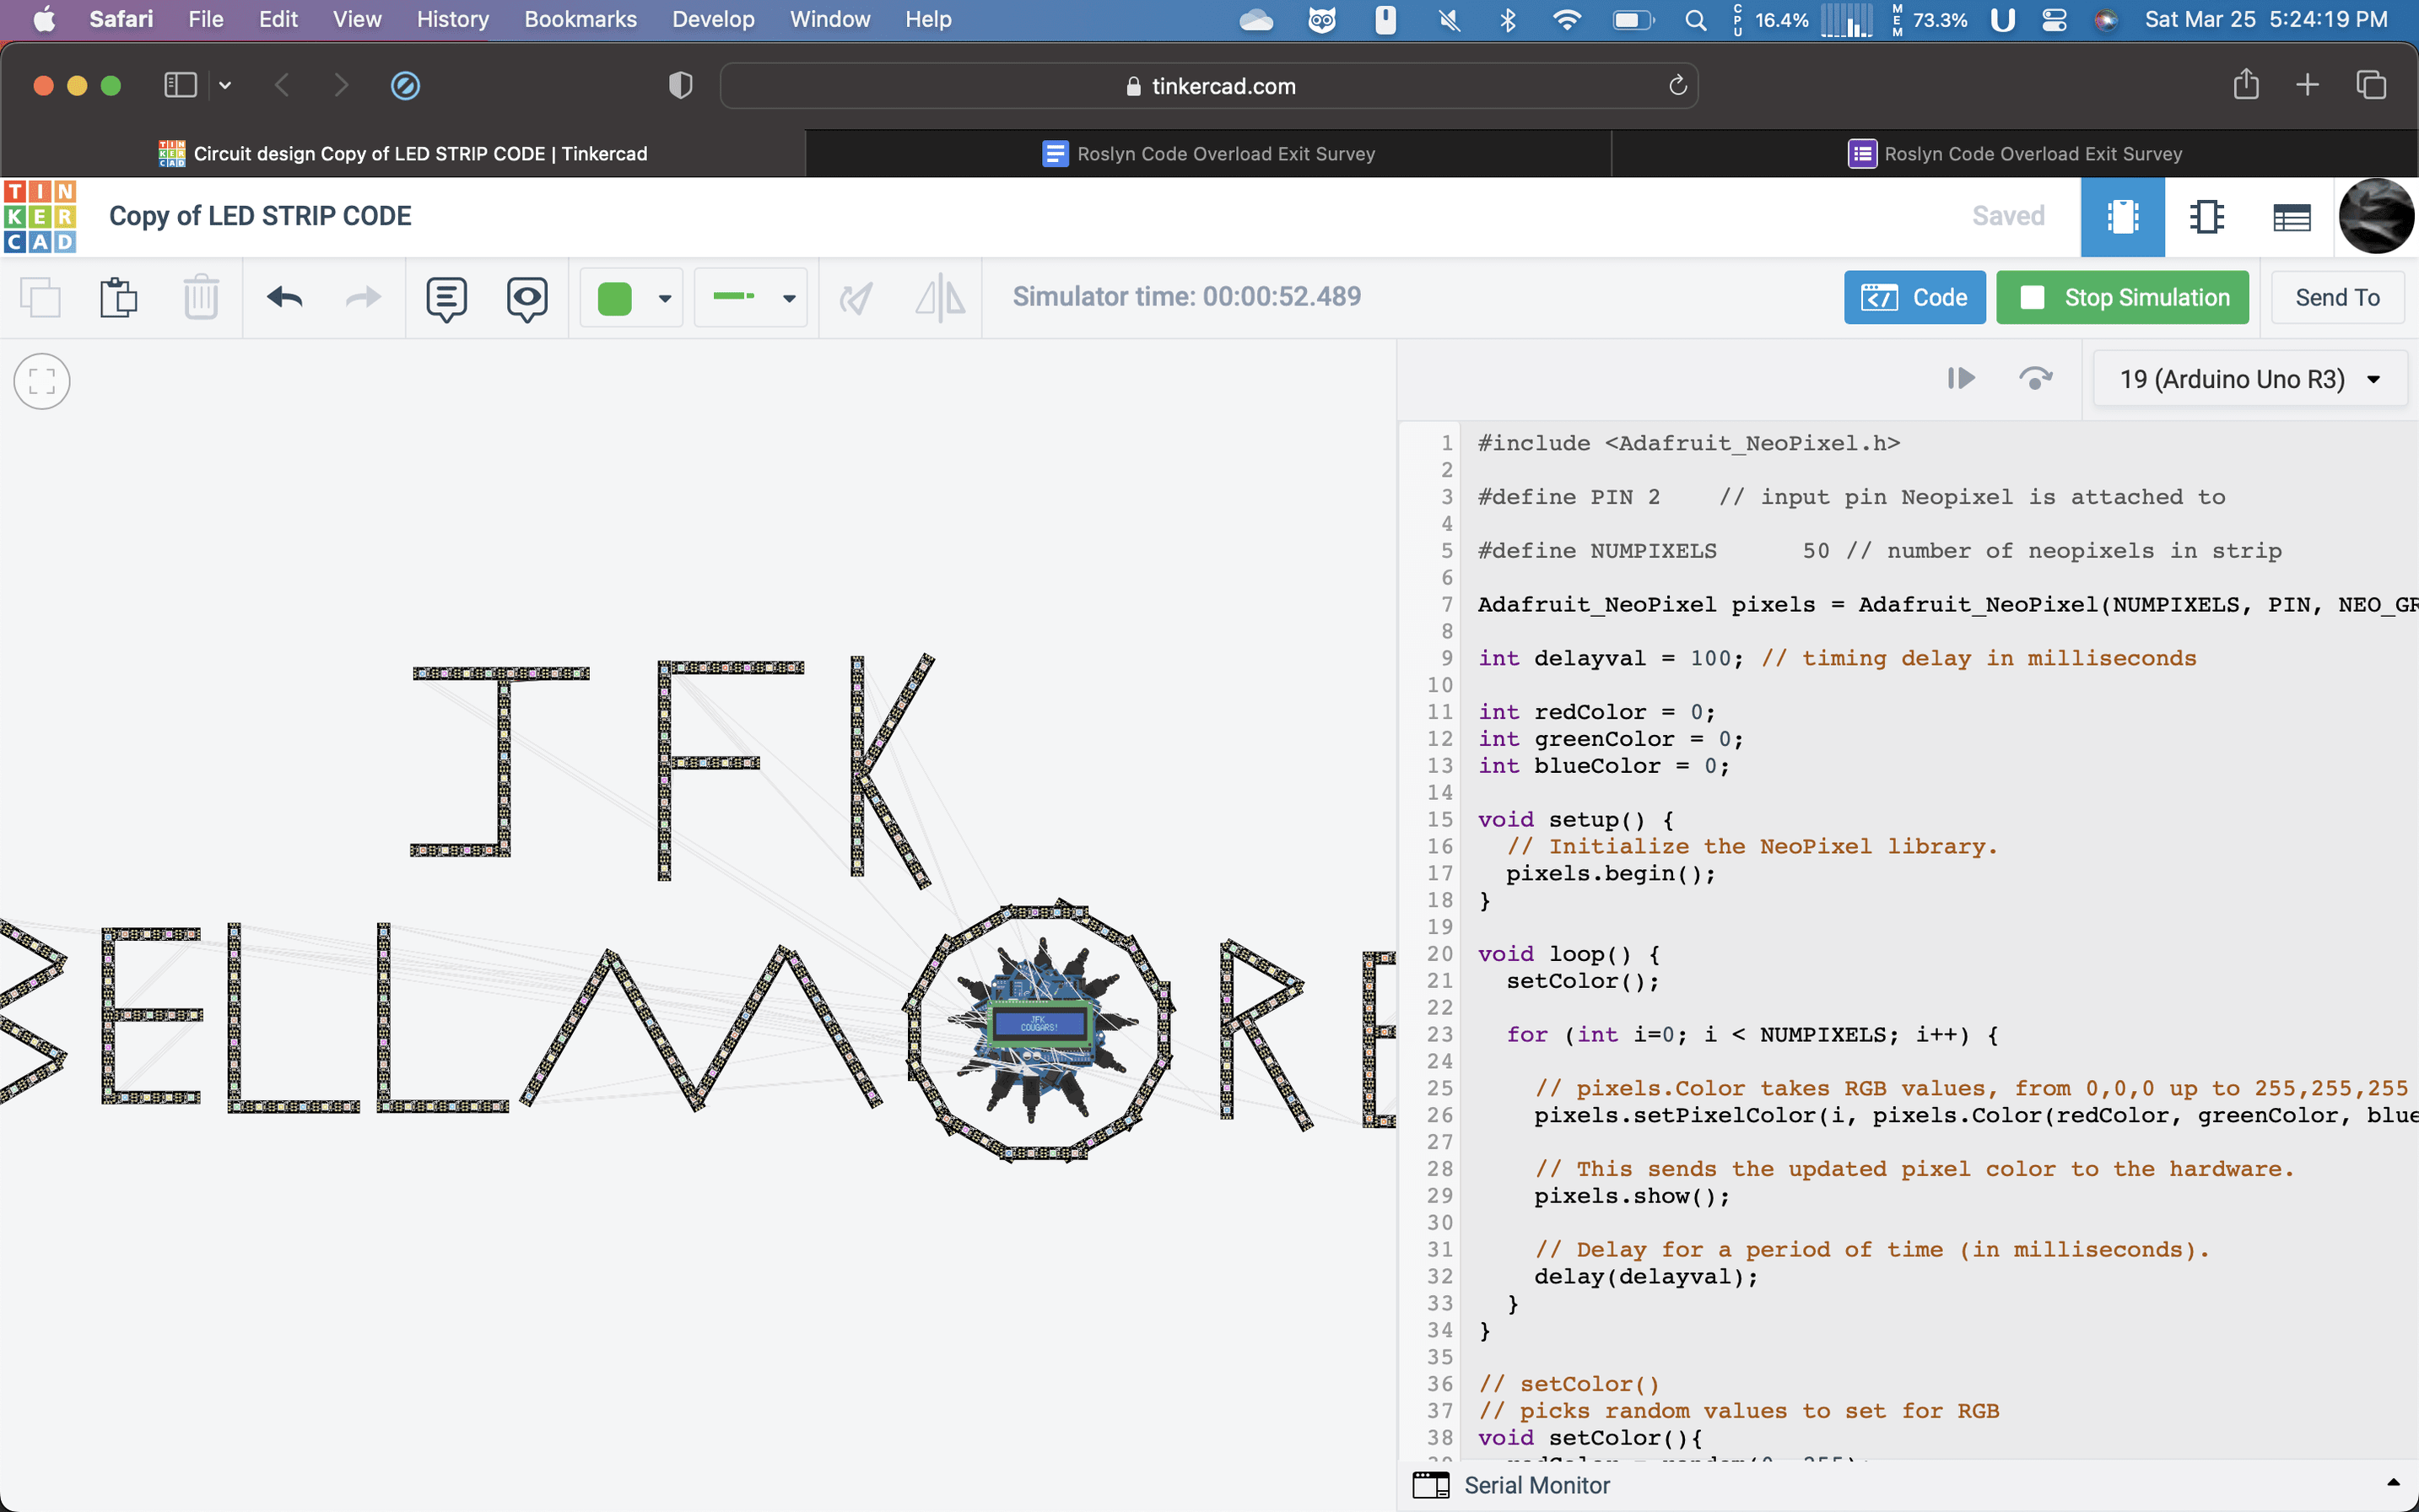Click the Simulator time readout
This screenshot has height=1512, width=2419.
coord(1186,296)
